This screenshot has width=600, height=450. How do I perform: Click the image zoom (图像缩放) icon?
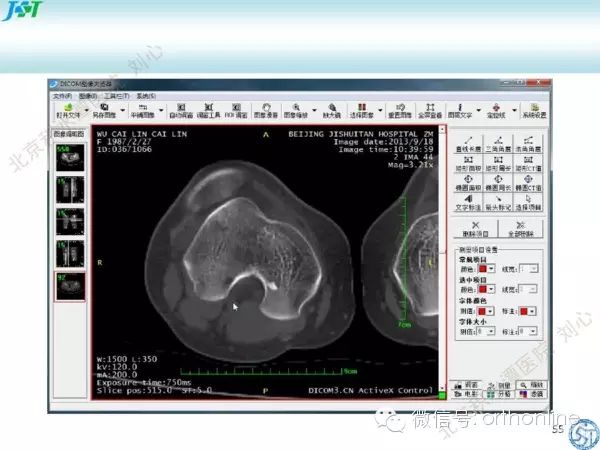click(296, 110)
